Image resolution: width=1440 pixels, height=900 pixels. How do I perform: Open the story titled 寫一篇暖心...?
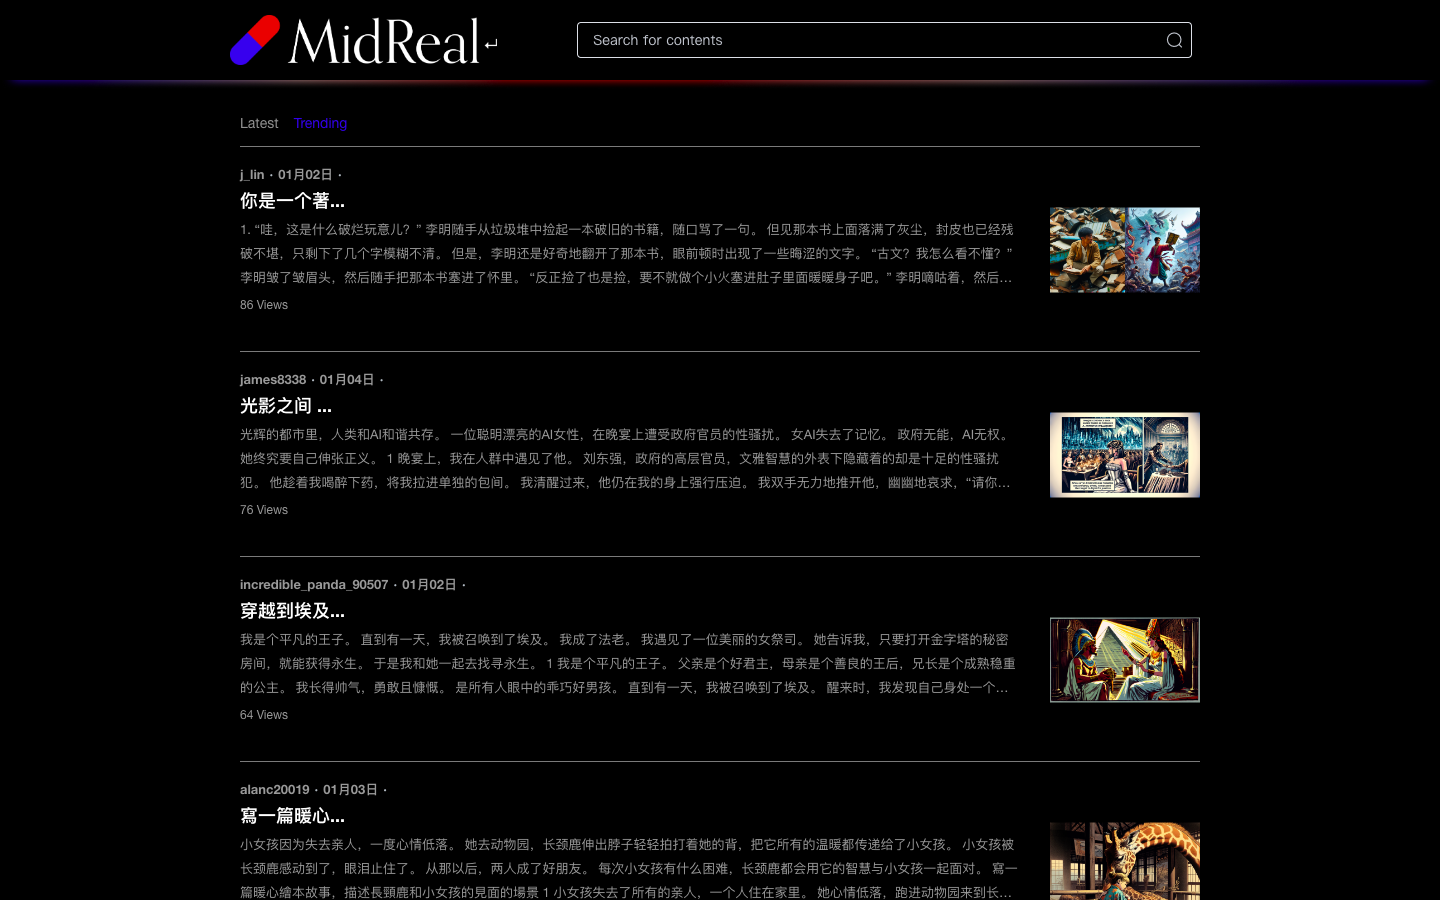[x=292, y=816]
